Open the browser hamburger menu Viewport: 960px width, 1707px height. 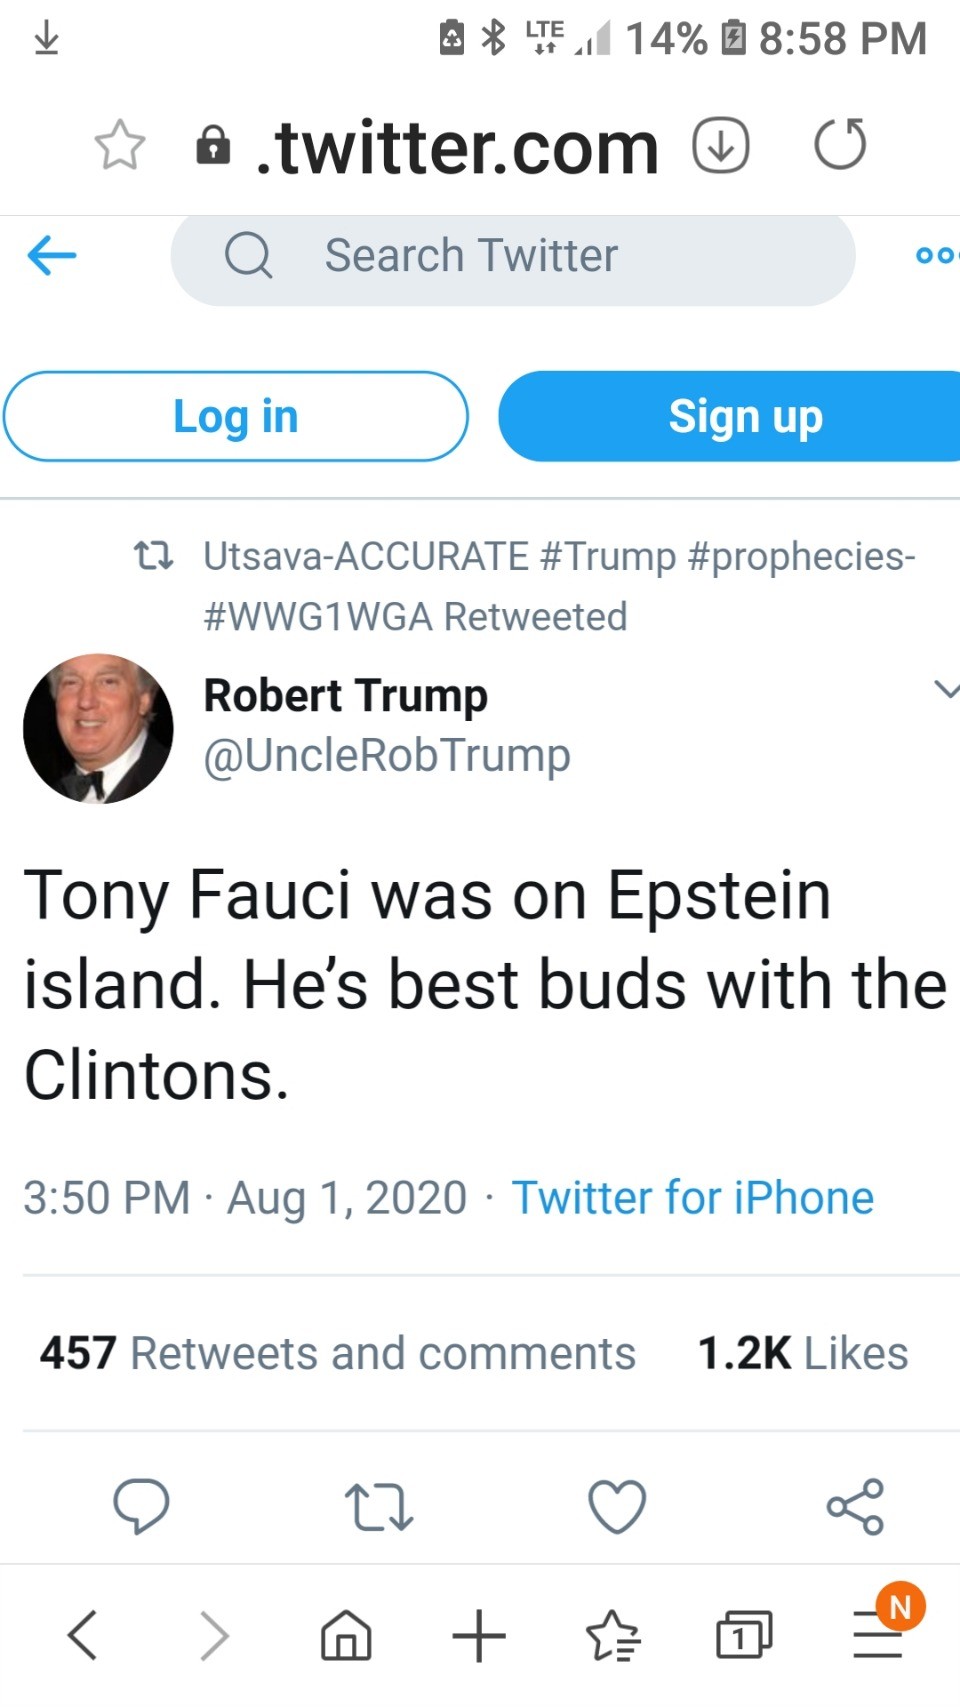click(x=878, y=1636)
